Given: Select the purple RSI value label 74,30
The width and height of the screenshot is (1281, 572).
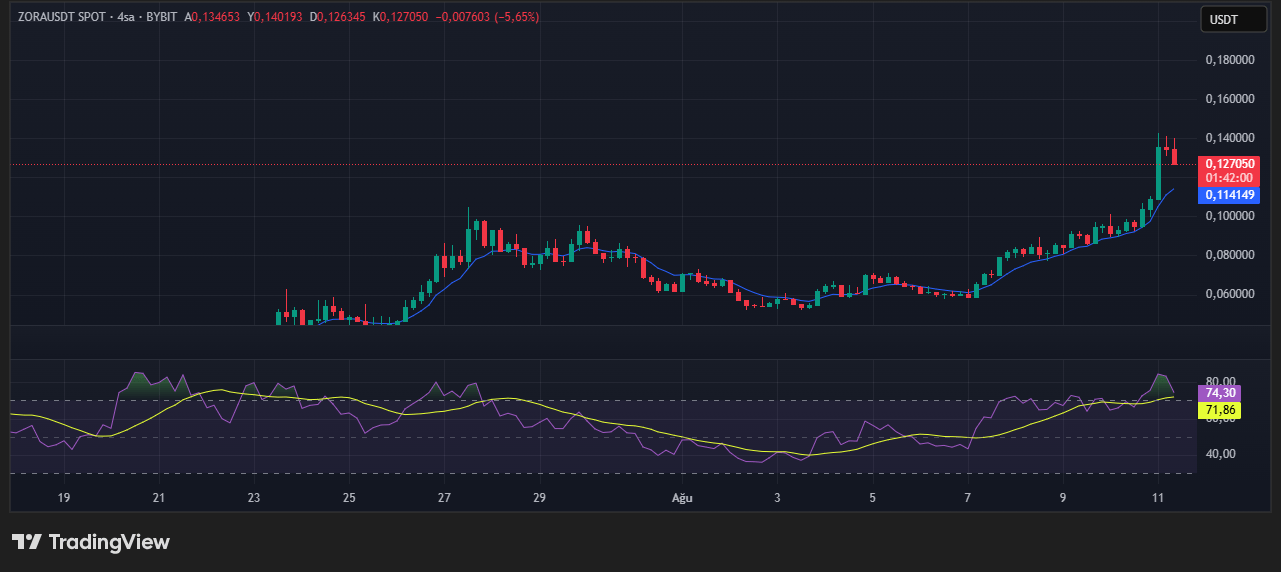Looking at the screenshot, I should tap(1222, 393).
